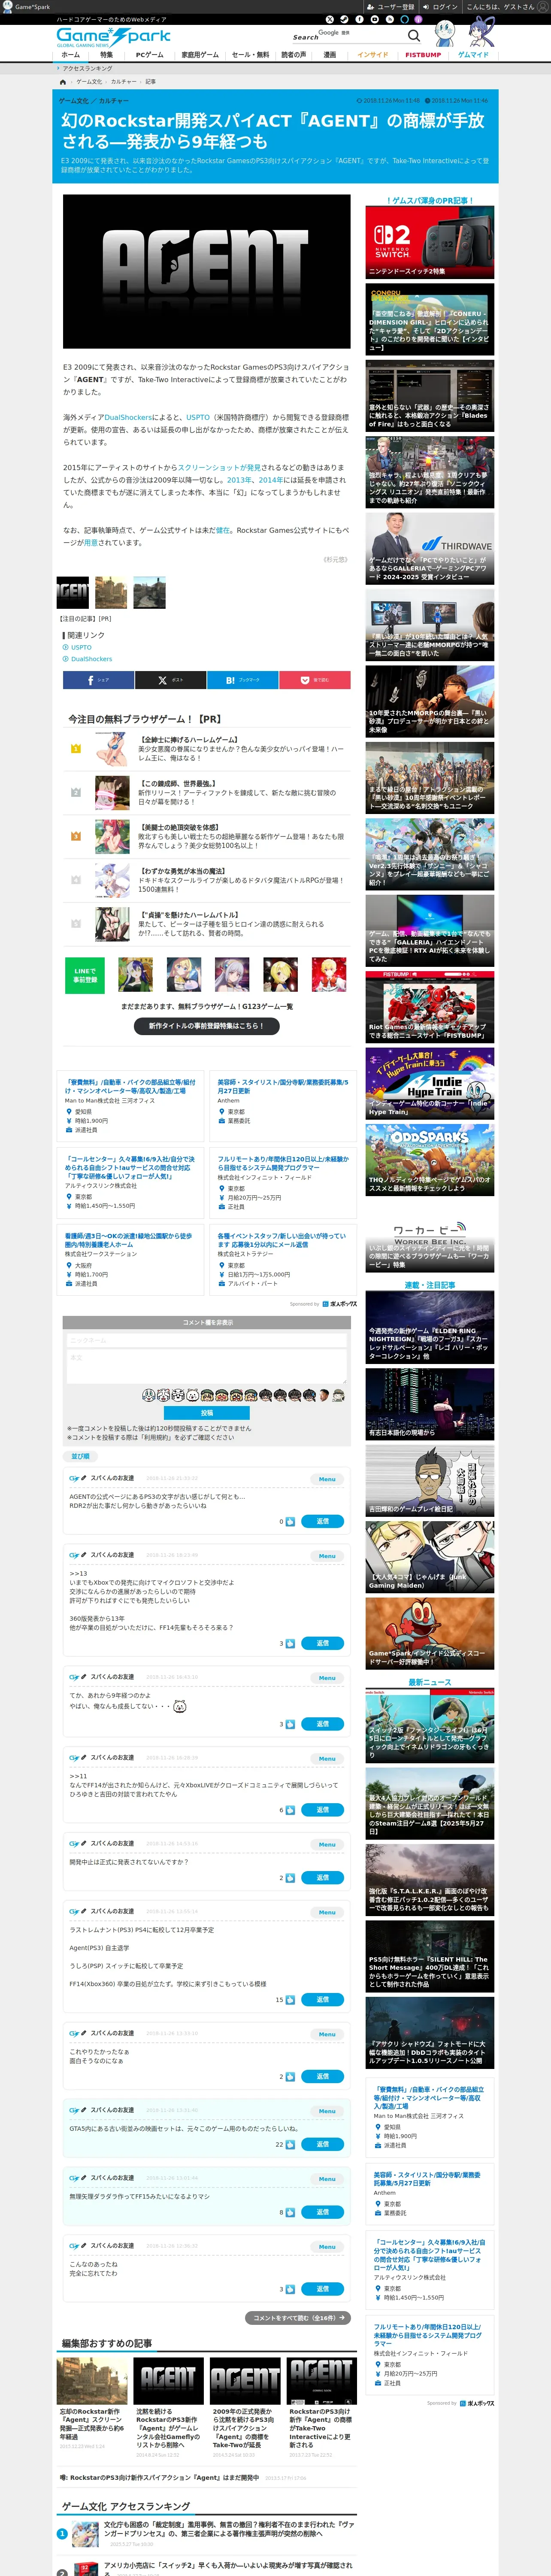Expand all comments (コメントをすべて読む)
The height and width of the screenshot is (2576, 551).
click(x=298, y=2317)
